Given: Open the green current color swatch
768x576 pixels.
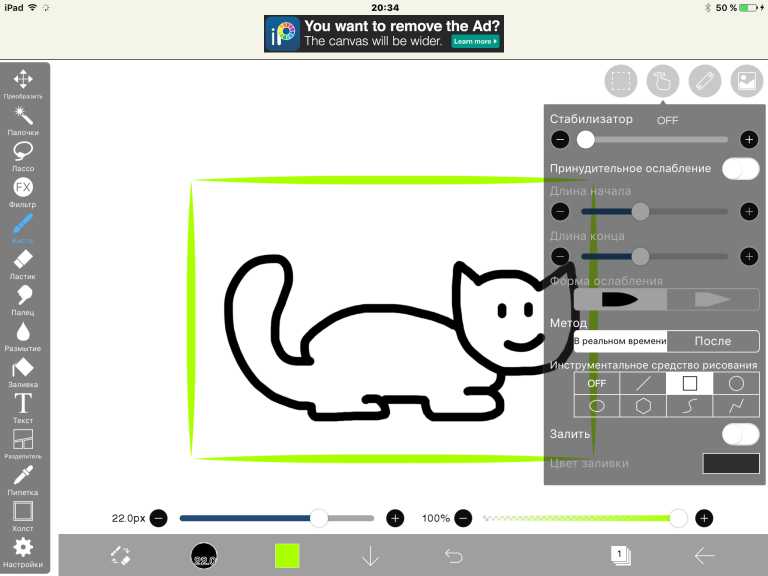Looking at the screenshot, I should [x=287, y=556].
